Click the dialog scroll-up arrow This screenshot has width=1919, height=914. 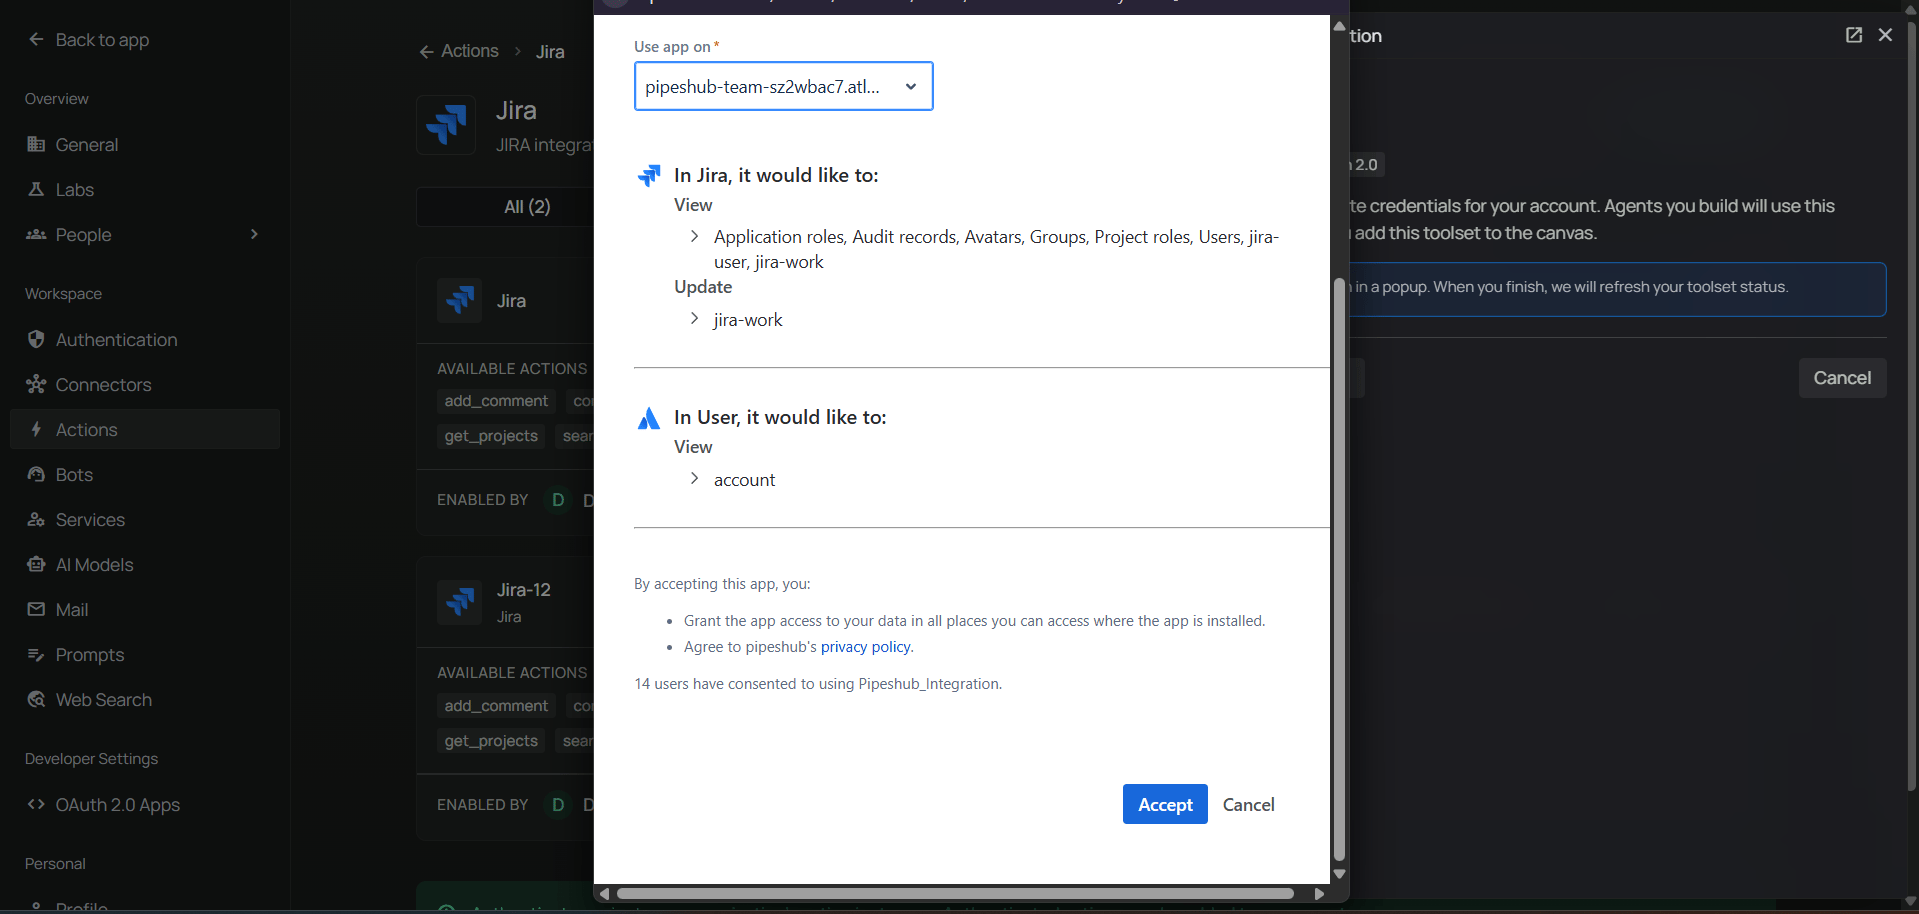tap(1339, 26)
